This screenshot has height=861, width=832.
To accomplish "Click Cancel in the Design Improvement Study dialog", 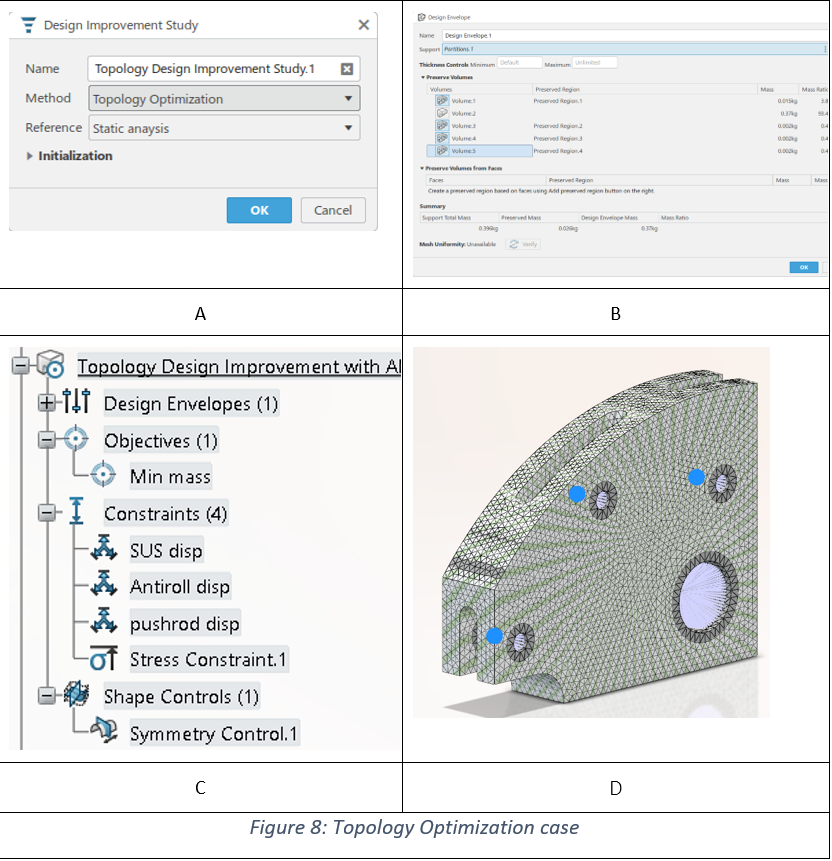I will 333,210.
